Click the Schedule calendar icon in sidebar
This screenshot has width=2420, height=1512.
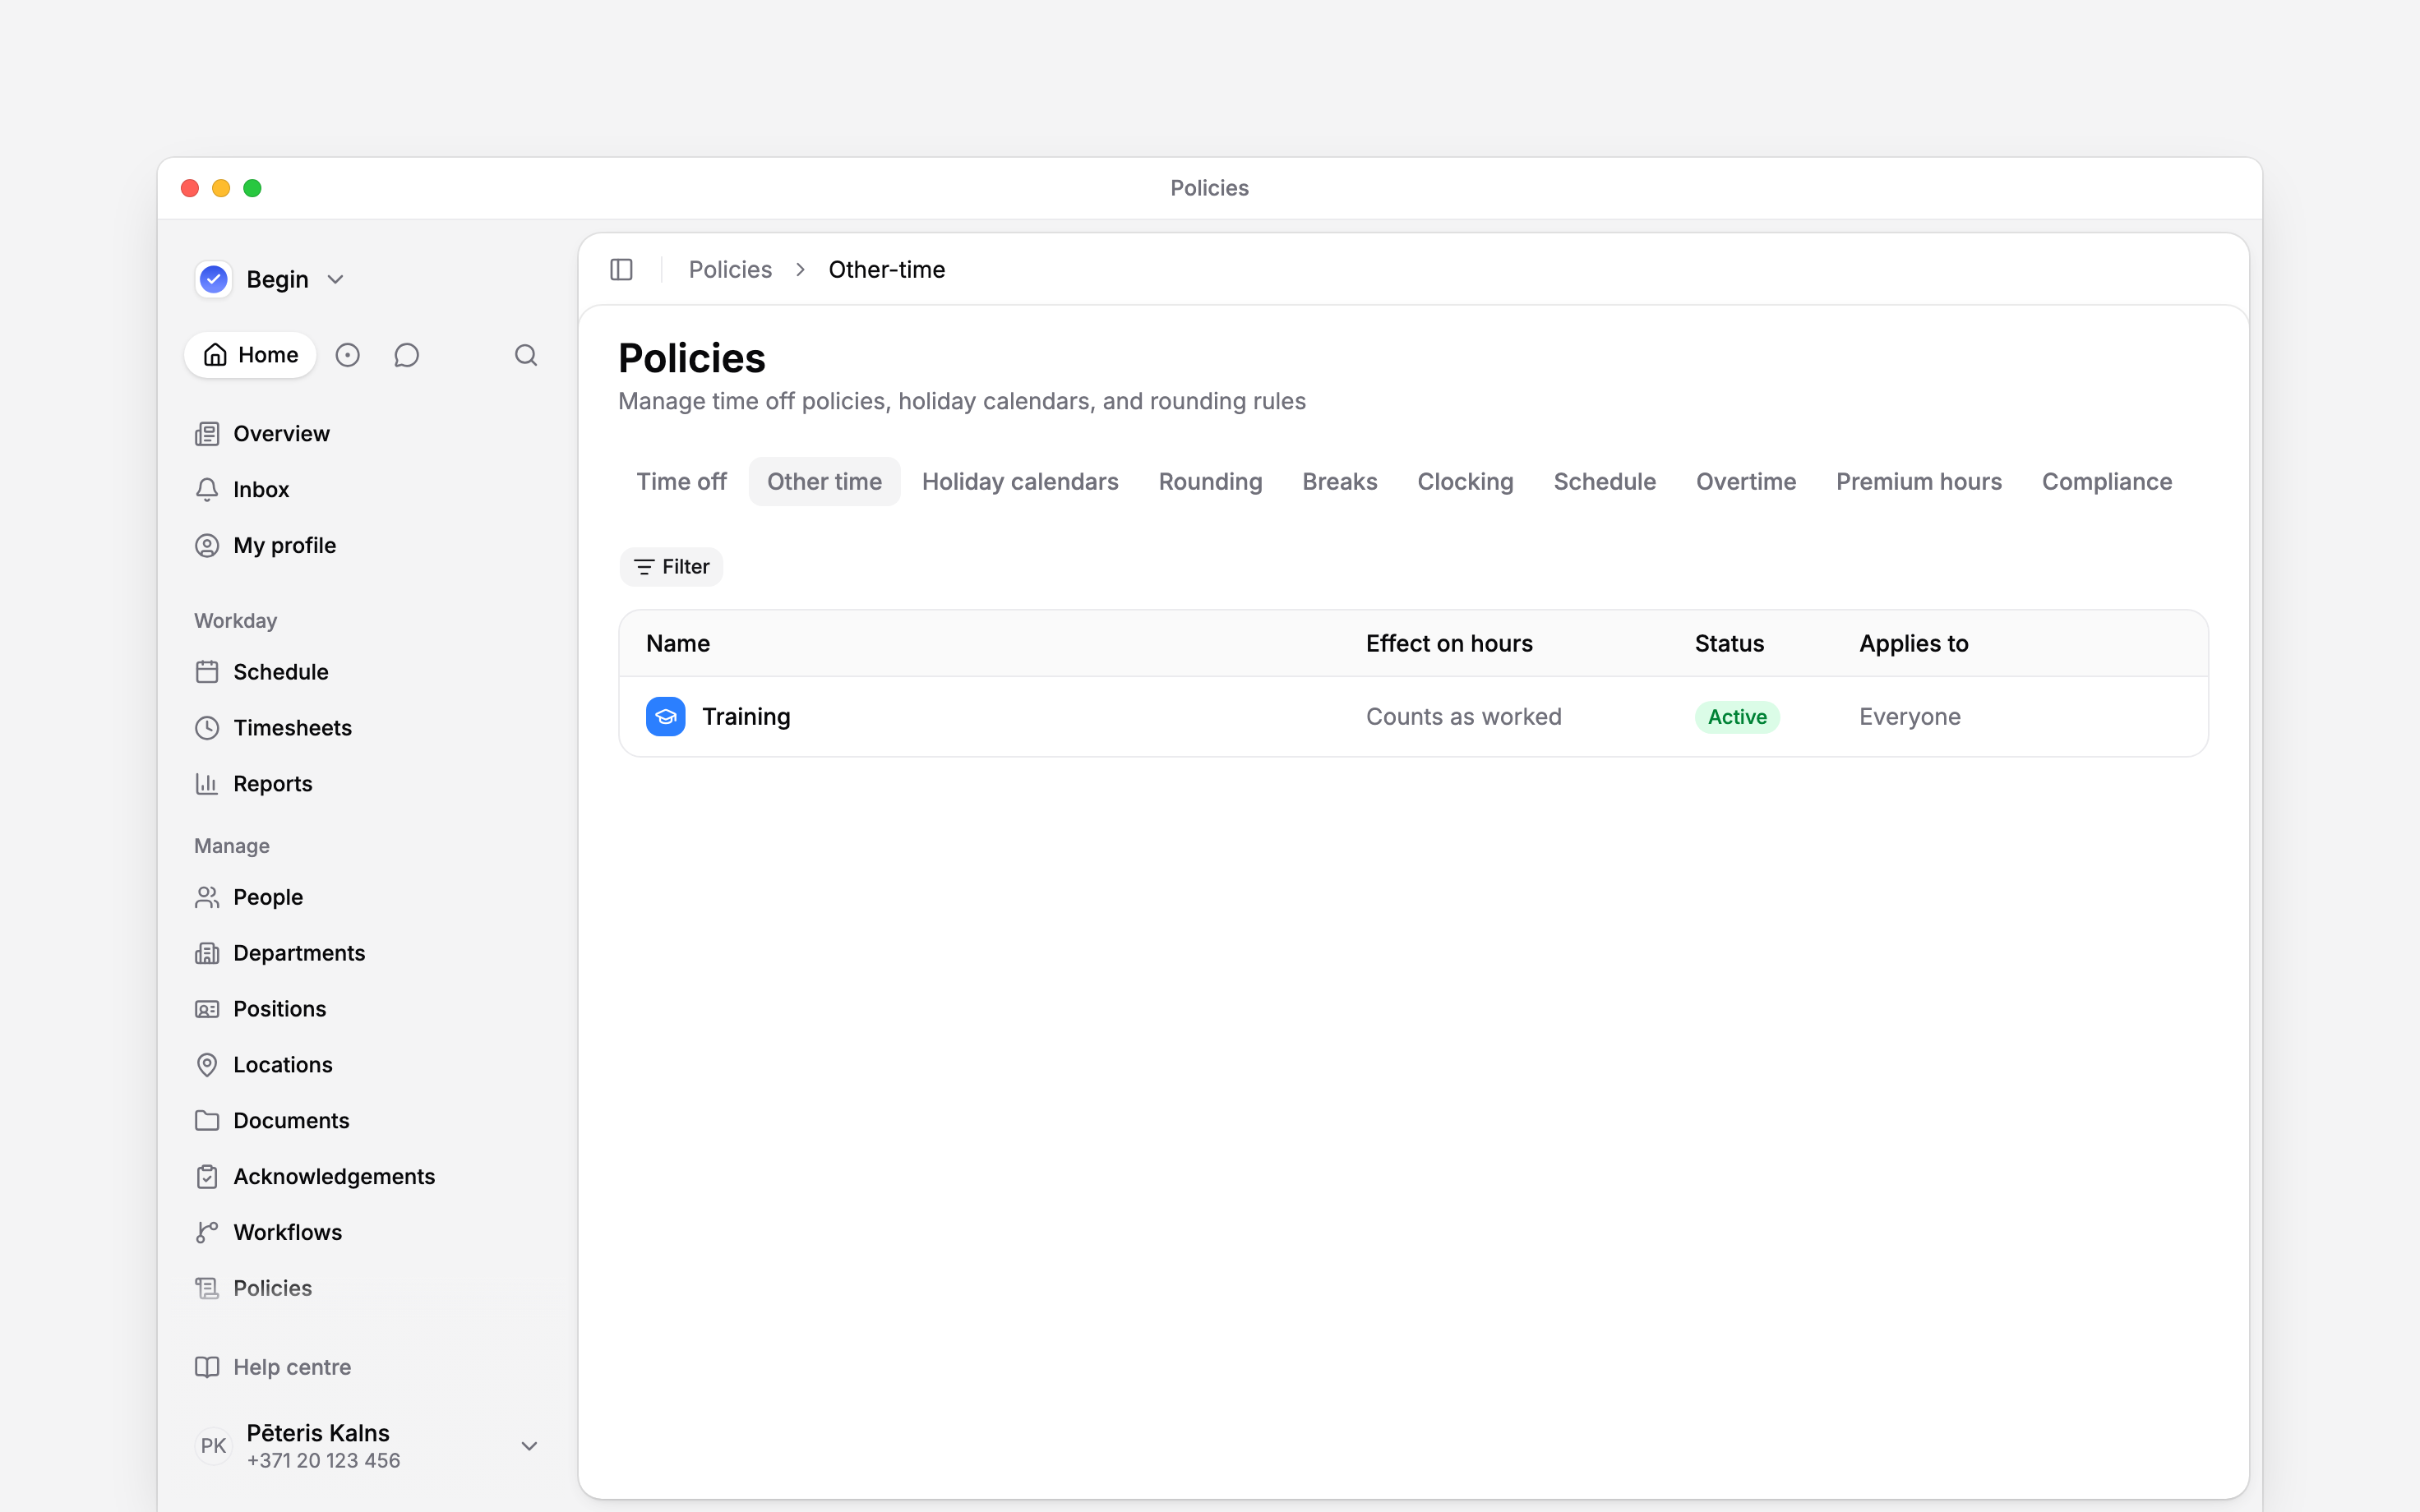[207, 672]
